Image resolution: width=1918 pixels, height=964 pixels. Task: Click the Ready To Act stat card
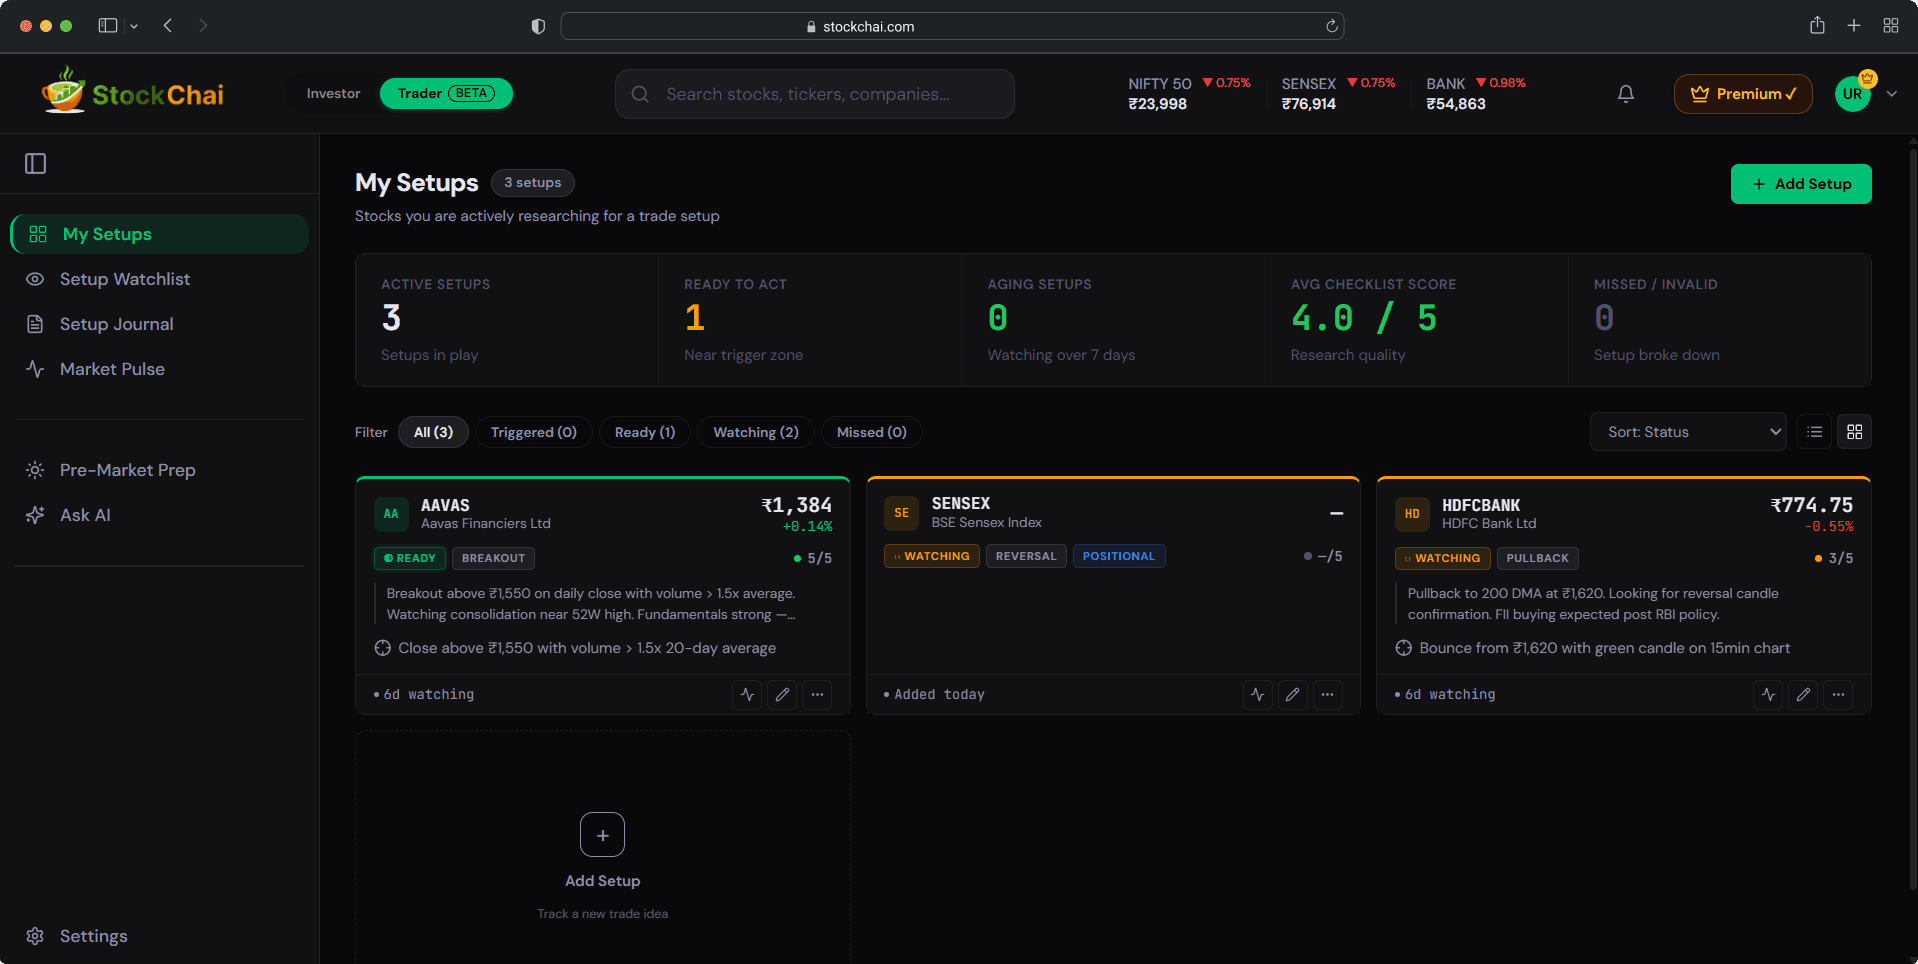pyautogui.click(x=810, y=320)
